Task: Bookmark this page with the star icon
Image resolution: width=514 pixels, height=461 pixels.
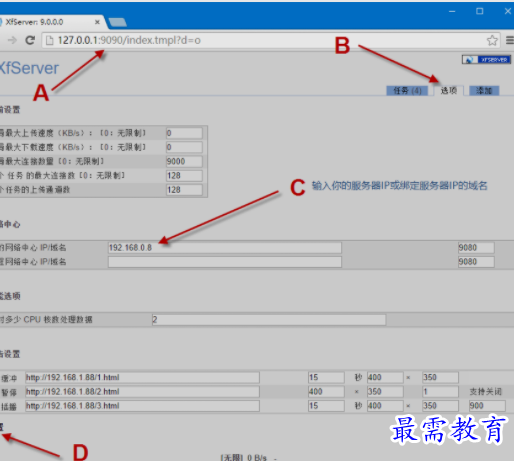Action: [x=492, y=40]
